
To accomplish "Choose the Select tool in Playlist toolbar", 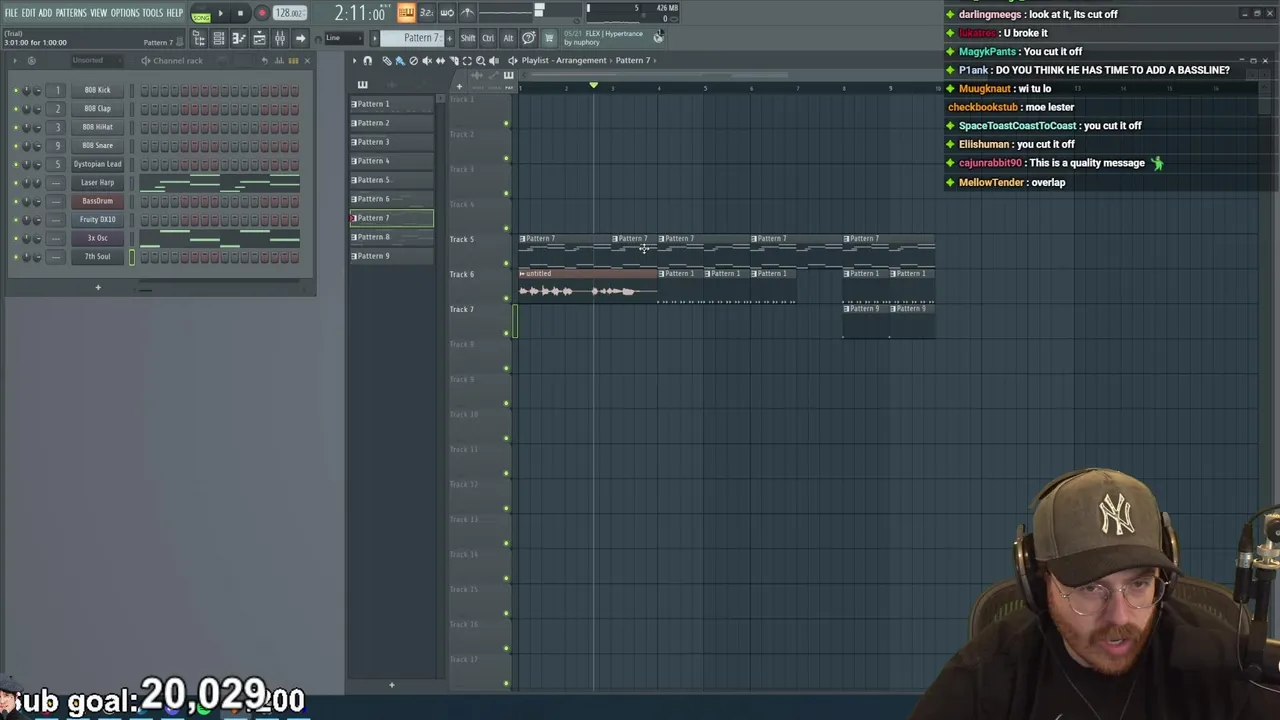I will [x=467, y=60].
